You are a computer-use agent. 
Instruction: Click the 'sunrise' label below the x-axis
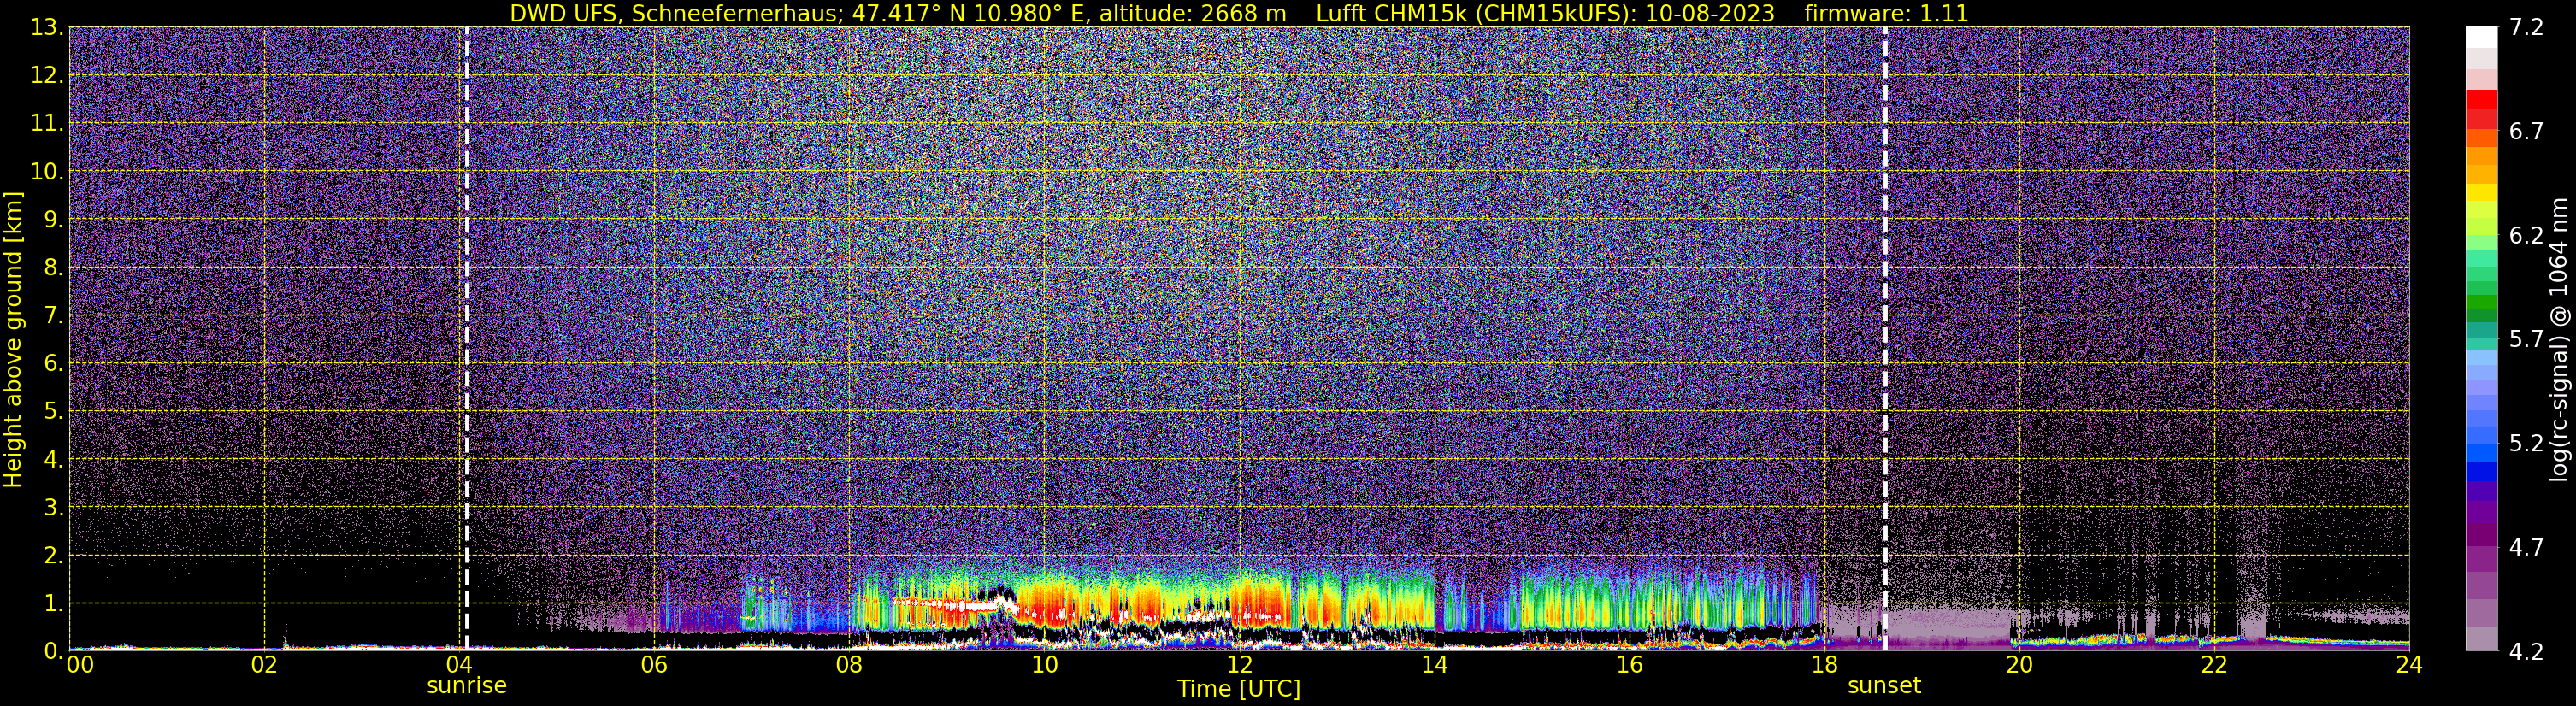(x=467, y=686)
